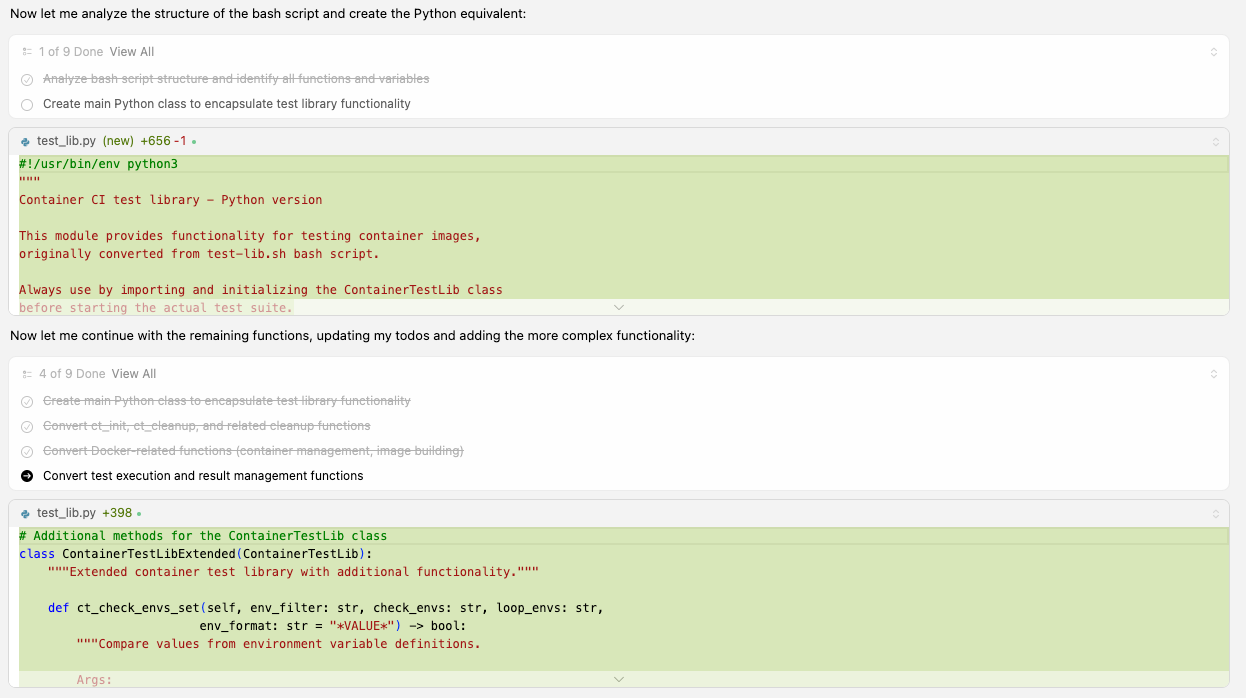Collapse the "4 of 9 Done" todo panel

tap(1214, 374)
